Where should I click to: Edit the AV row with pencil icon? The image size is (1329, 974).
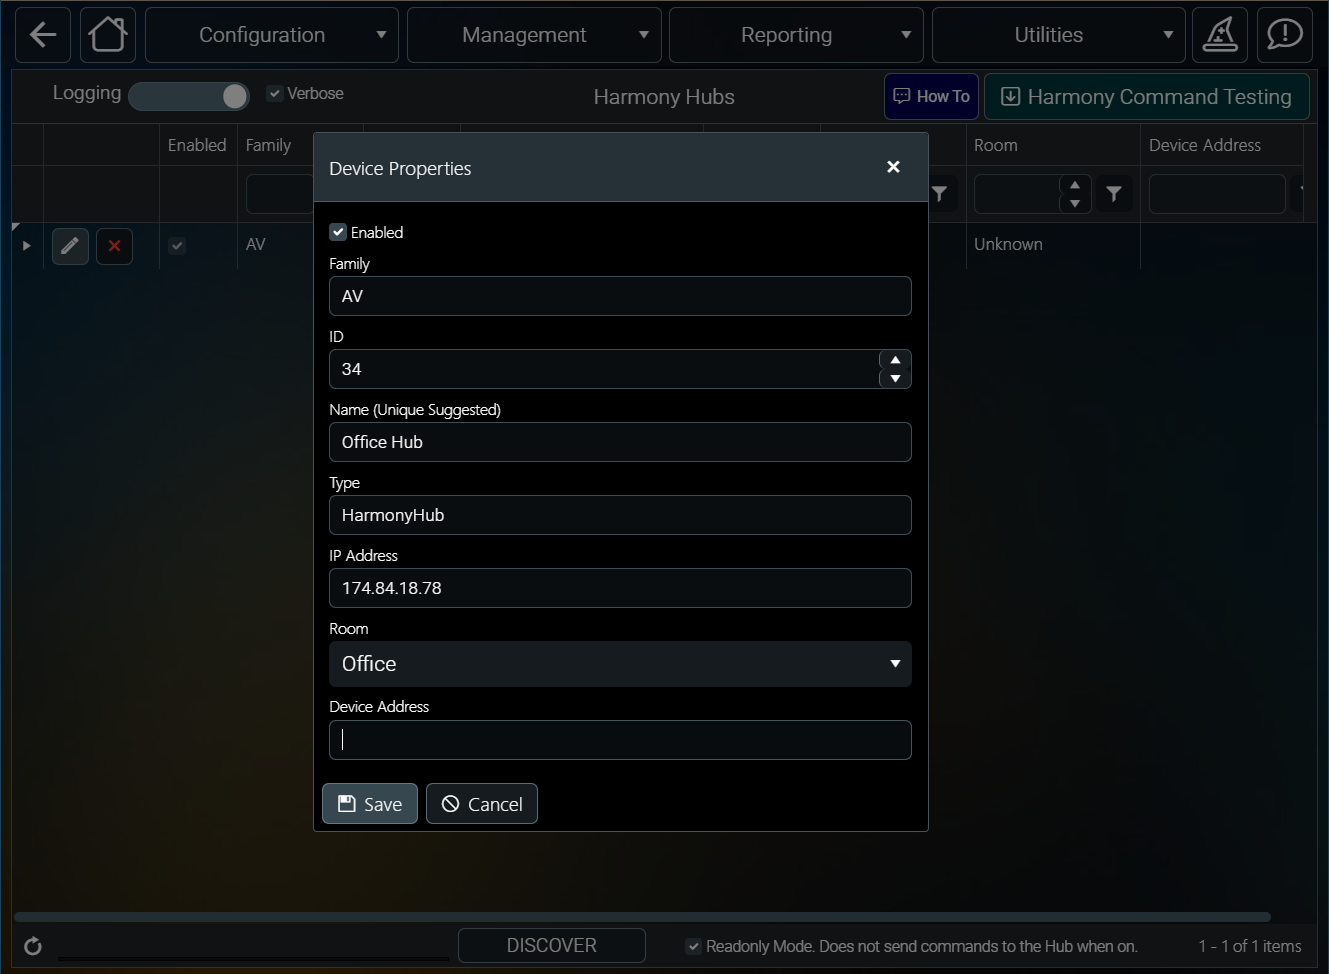coord(70,246)
